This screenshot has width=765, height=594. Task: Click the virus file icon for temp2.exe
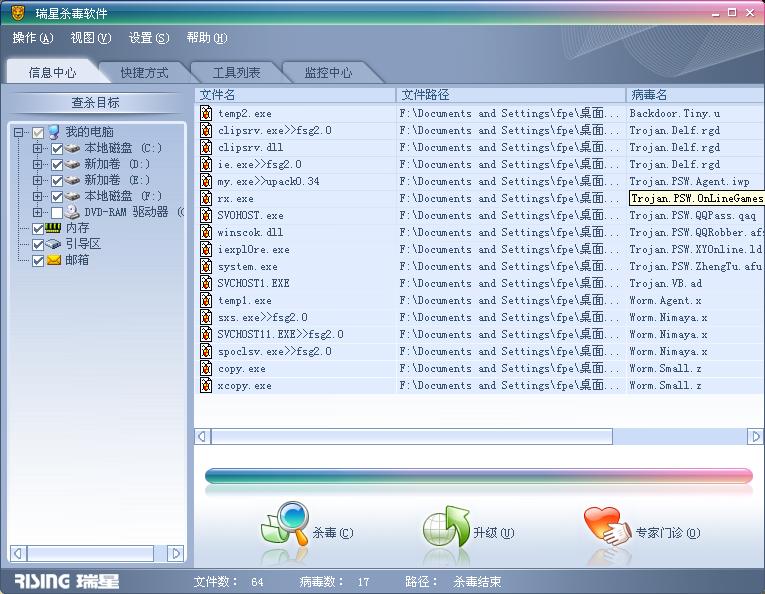[x=206, y=113]
